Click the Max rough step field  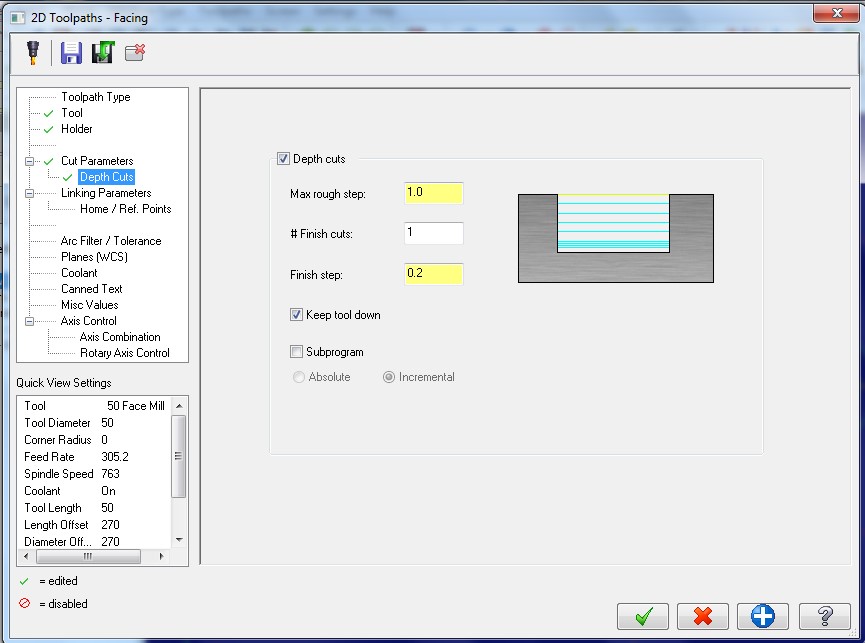click(434, 193)
